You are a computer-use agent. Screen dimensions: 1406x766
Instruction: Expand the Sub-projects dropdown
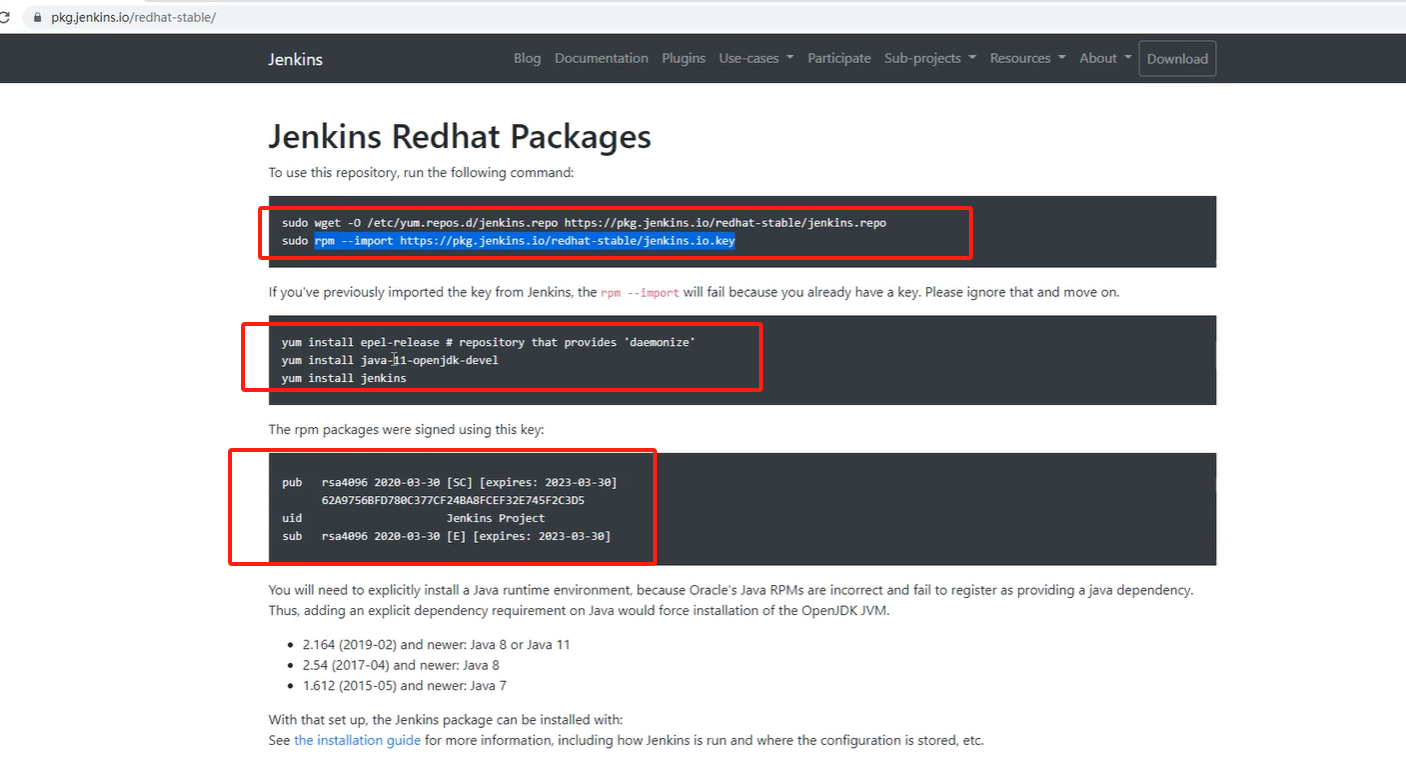(x=930, y=58)
